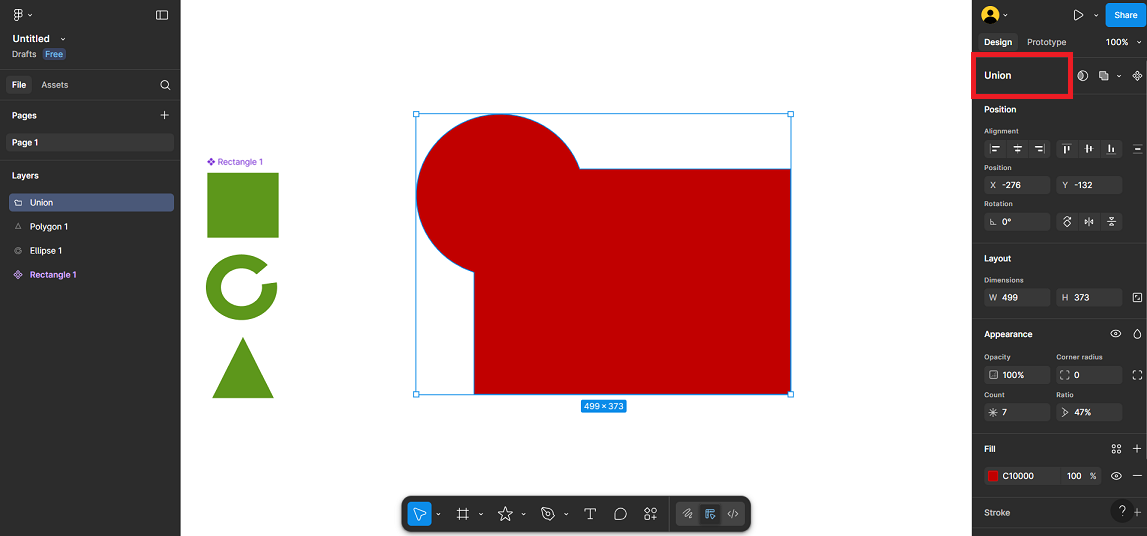This screenshot has height=536, width=1147.
Task: Align selection right
Action: [1039, 149]
